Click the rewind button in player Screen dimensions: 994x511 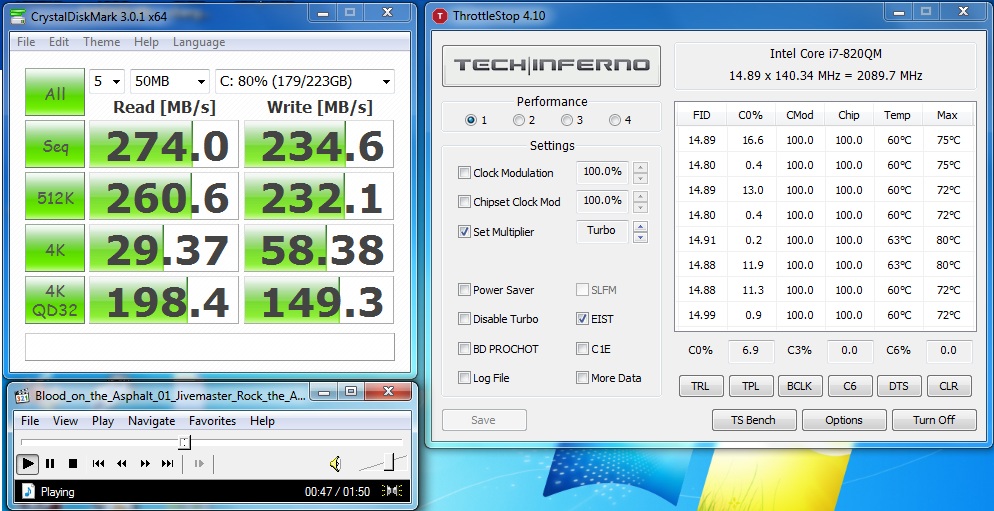121,463
